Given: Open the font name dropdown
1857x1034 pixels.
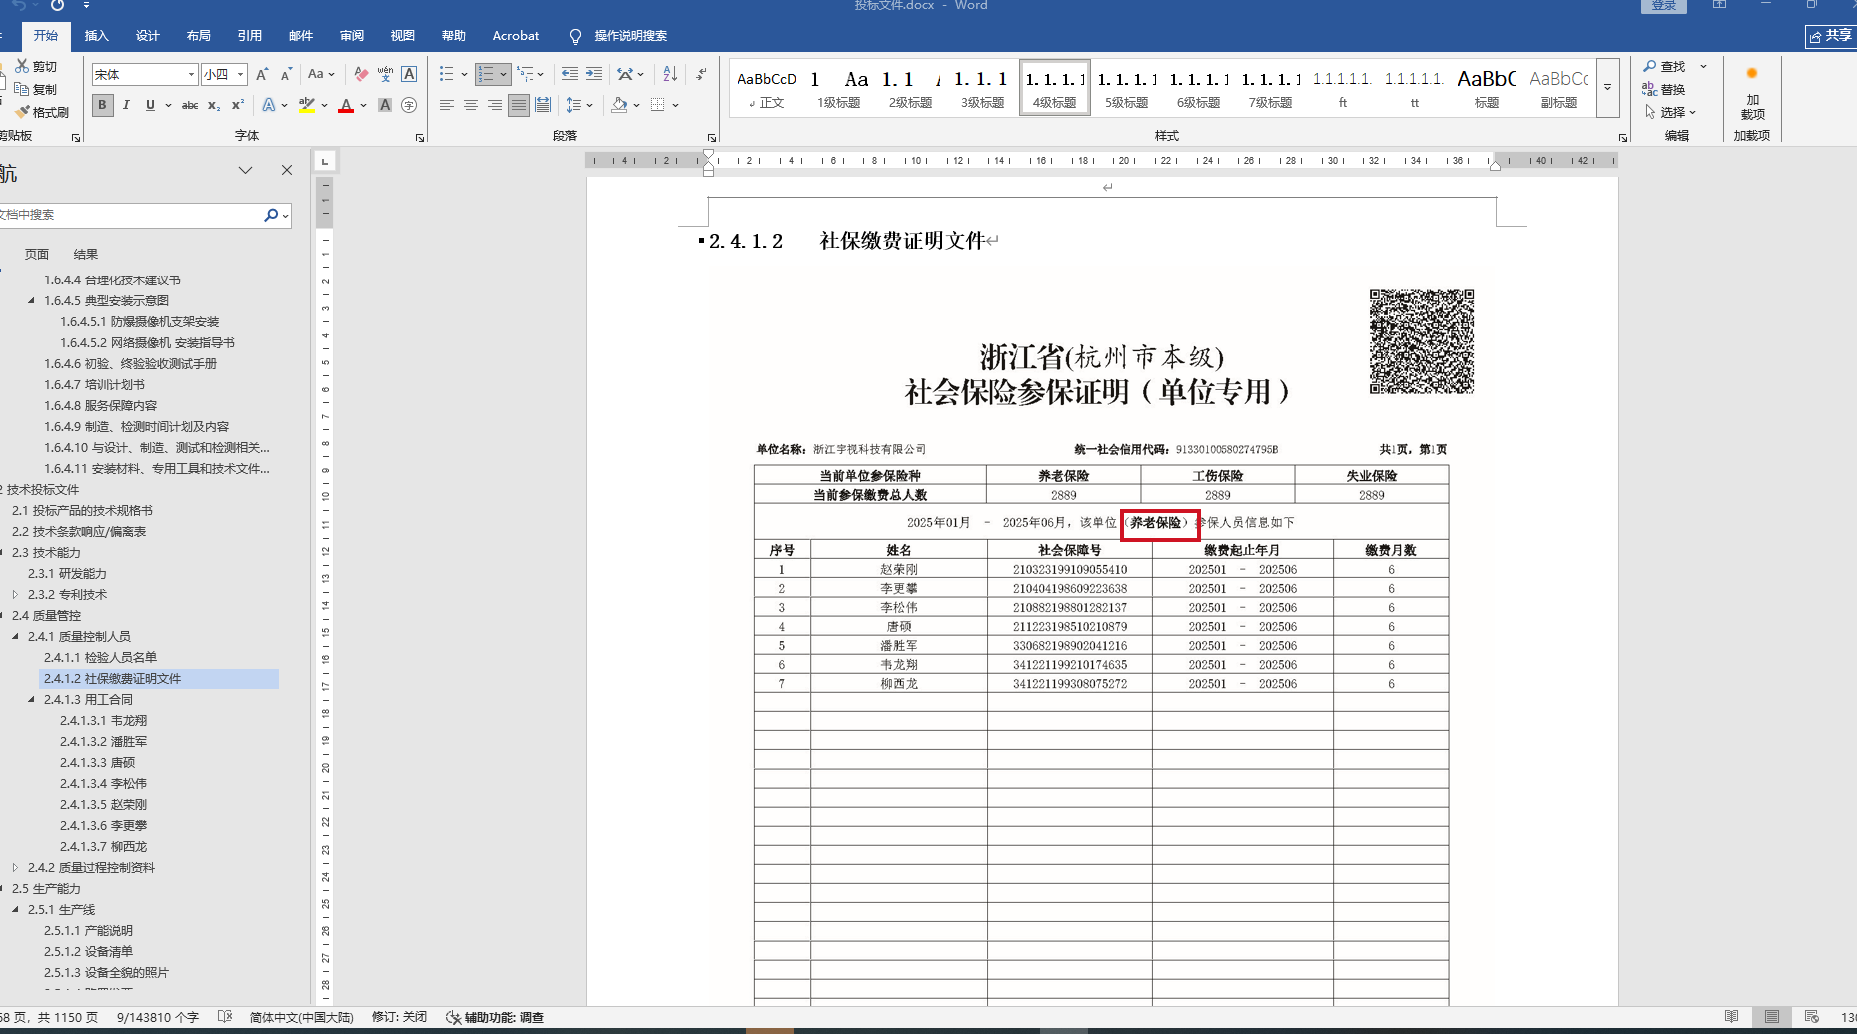Looking at the screenshot, I should pyautogui.click(x=191, y=75).
